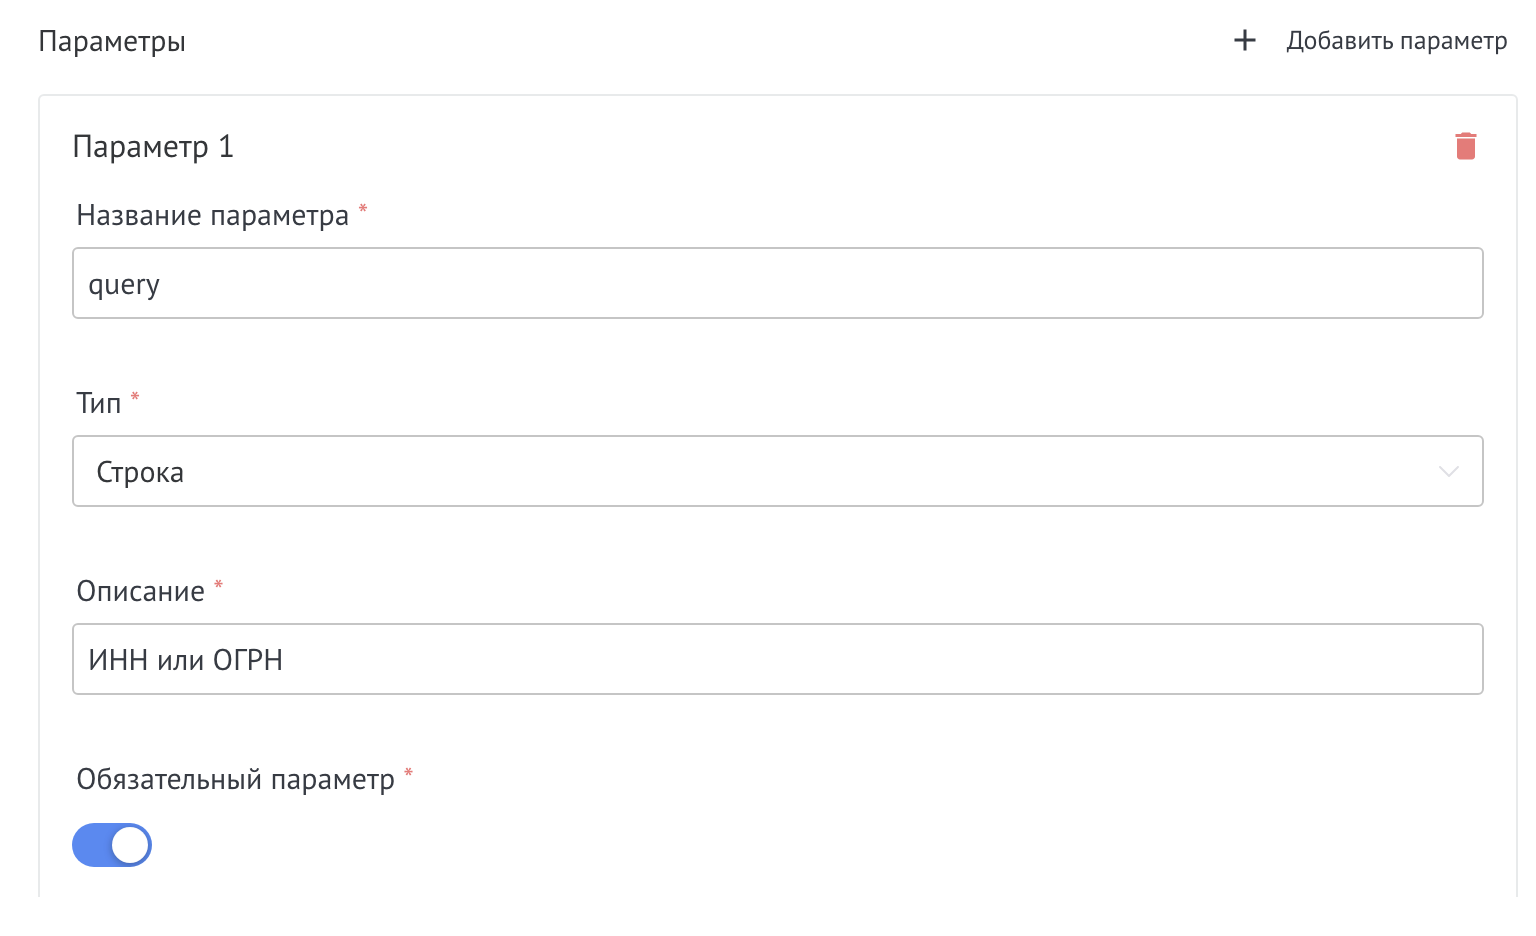Click the red trash can in the card corner
Image resolution: width=1536 pixels, height=936 pixels.
coord(1466,145)
